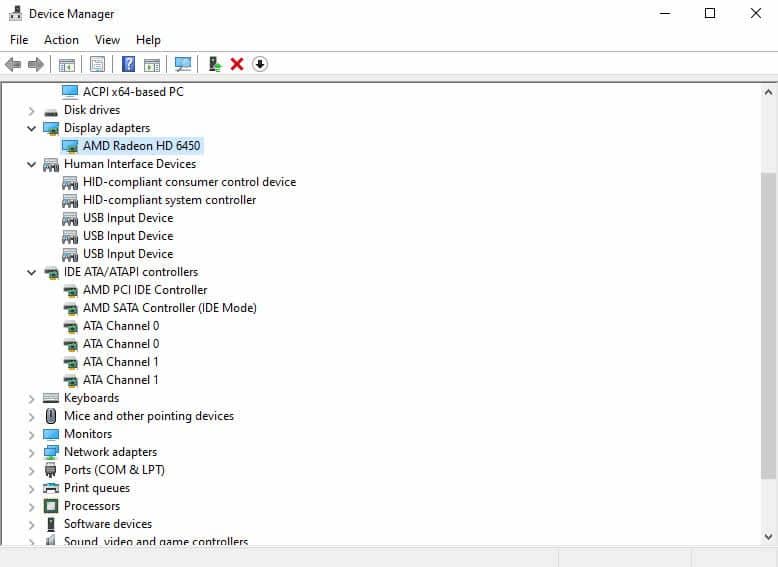778x567 pixels.
Task: Click the Processors chip icon
Action: click(51, 506)
